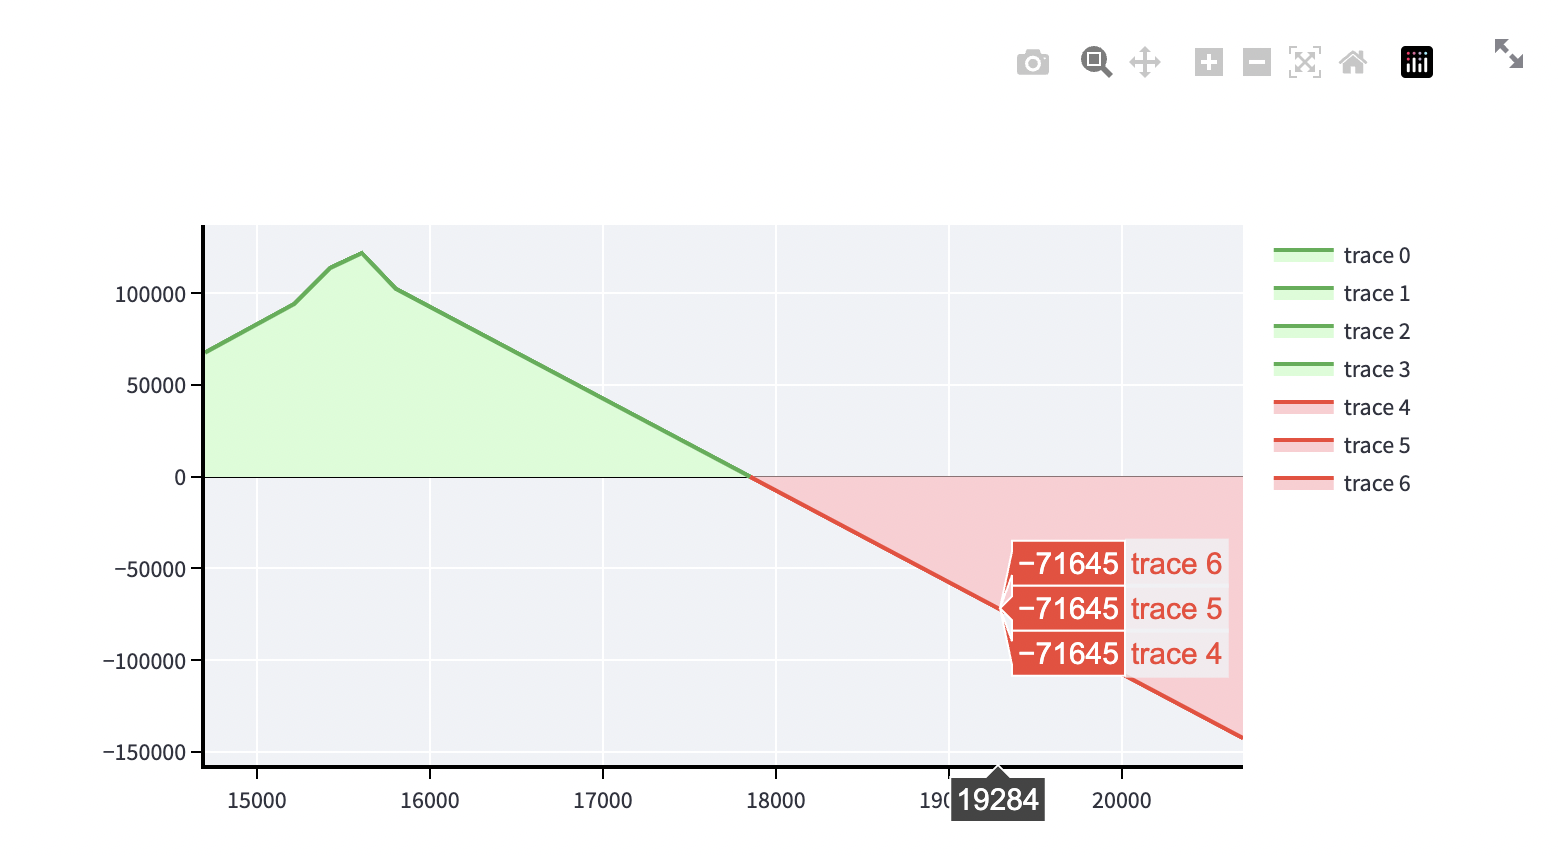Image resolution: width=1558 pixels, height=856 pixels.
Task: Click the Zoom out minus button
Action: click(1257, 62)
